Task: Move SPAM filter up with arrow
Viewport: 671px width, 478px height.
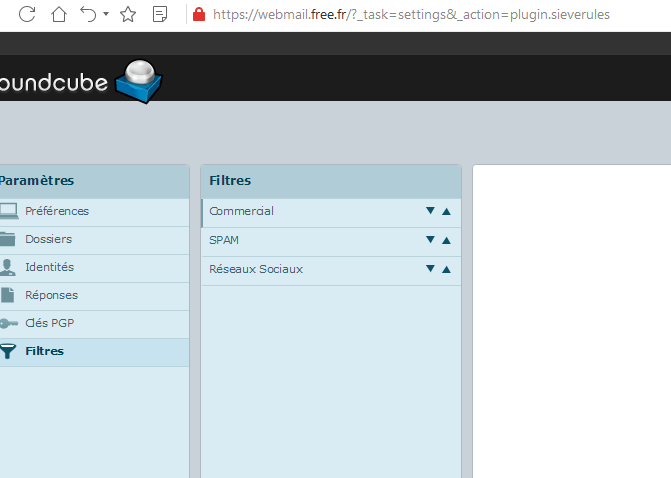Action: point(446,240)
